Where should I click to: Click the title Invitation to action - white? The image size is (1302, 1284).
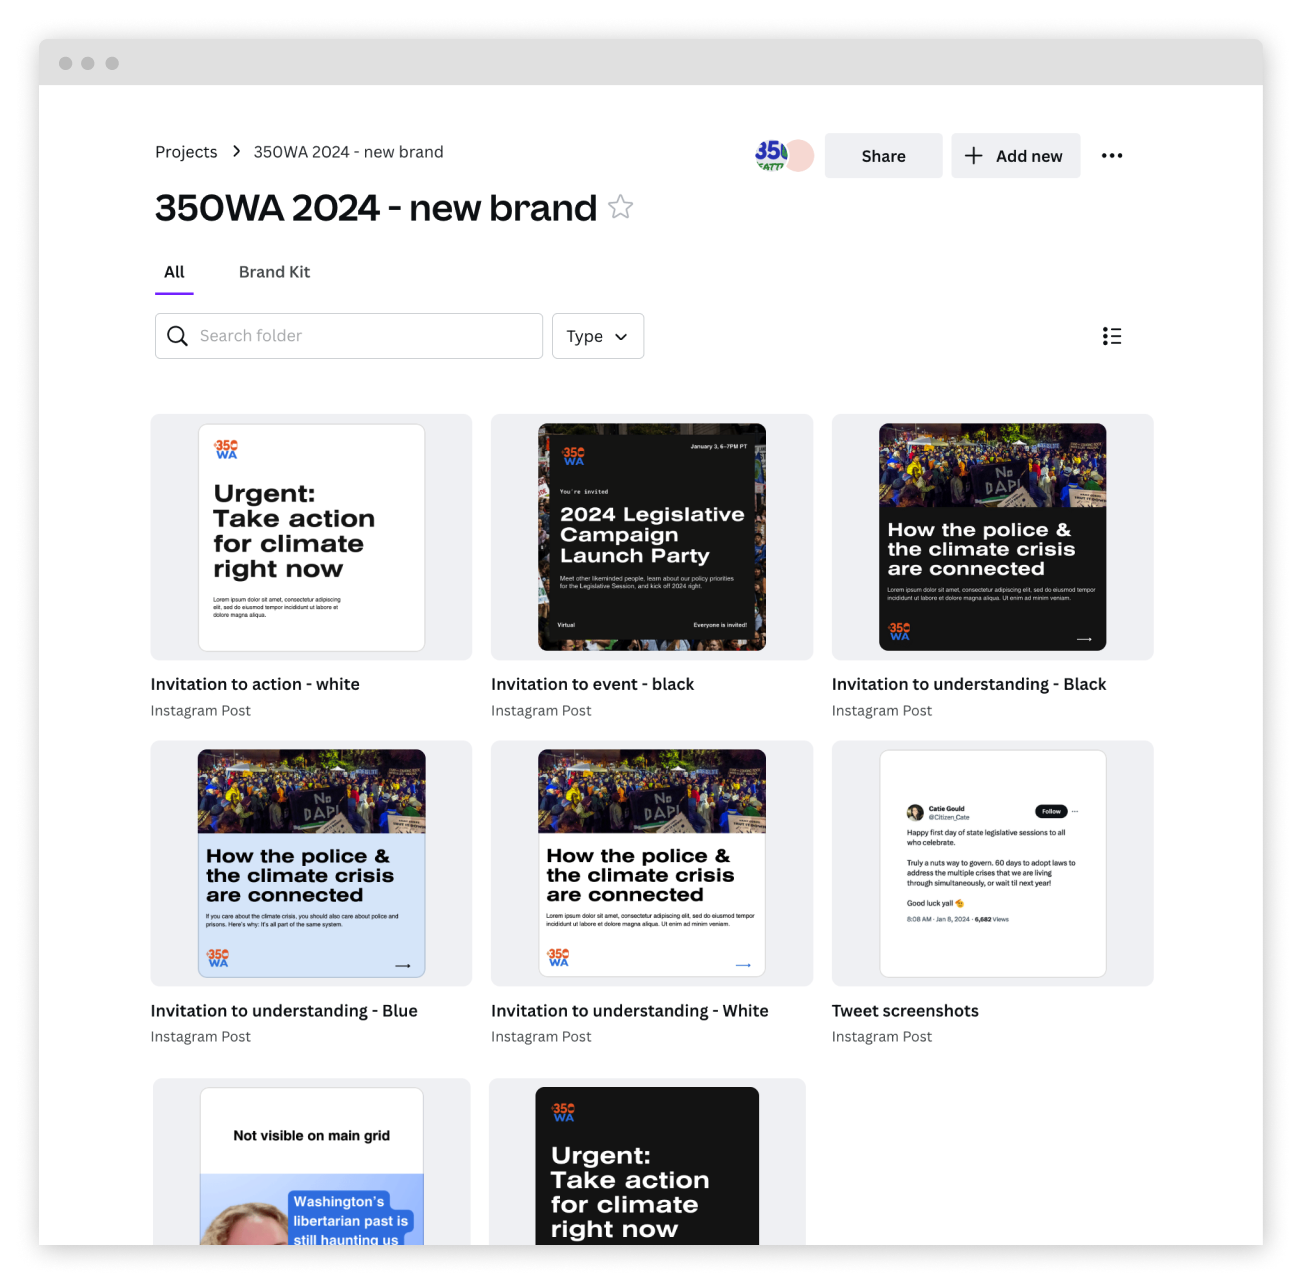pos(255,684)
